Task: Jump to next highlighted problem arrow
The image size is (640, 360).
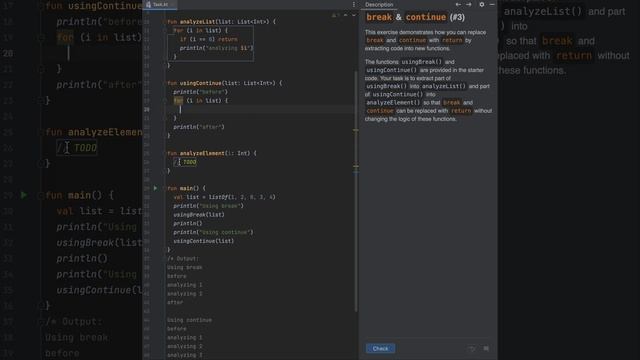Action: [x=353, y=15]
